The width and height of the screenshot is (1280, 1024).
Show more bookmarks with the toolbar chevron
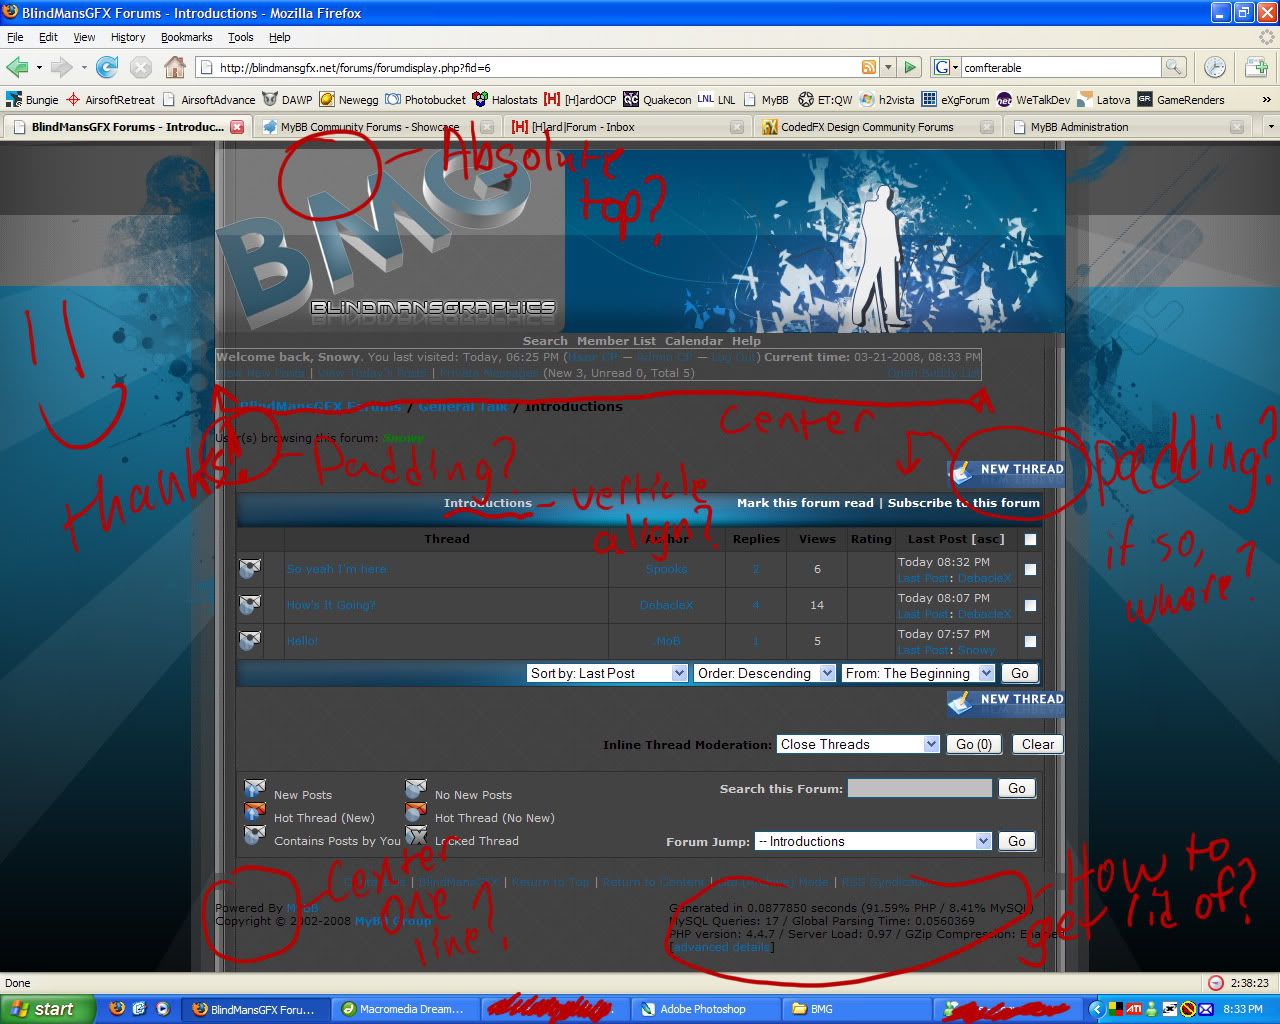pos(1267,100)
